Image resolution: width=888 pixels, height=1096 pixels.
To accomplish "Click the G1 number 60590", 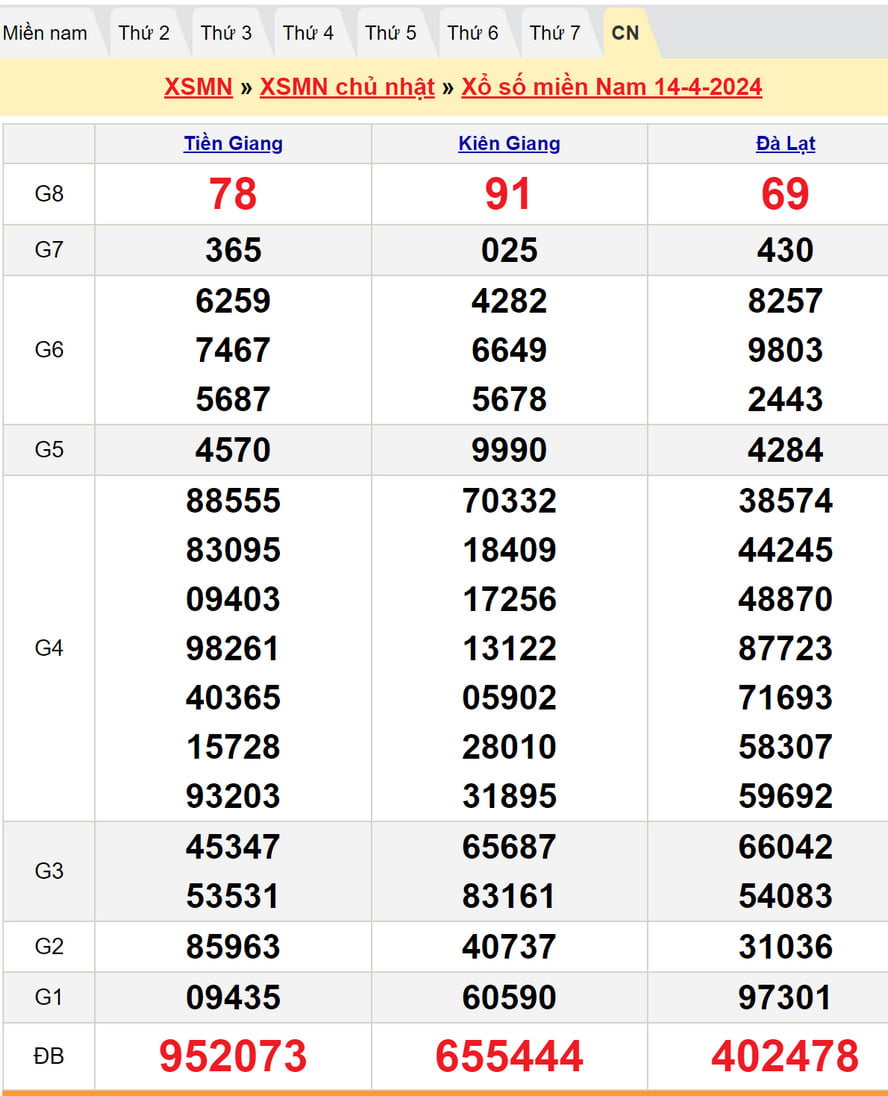I will [x=509, y=997].
